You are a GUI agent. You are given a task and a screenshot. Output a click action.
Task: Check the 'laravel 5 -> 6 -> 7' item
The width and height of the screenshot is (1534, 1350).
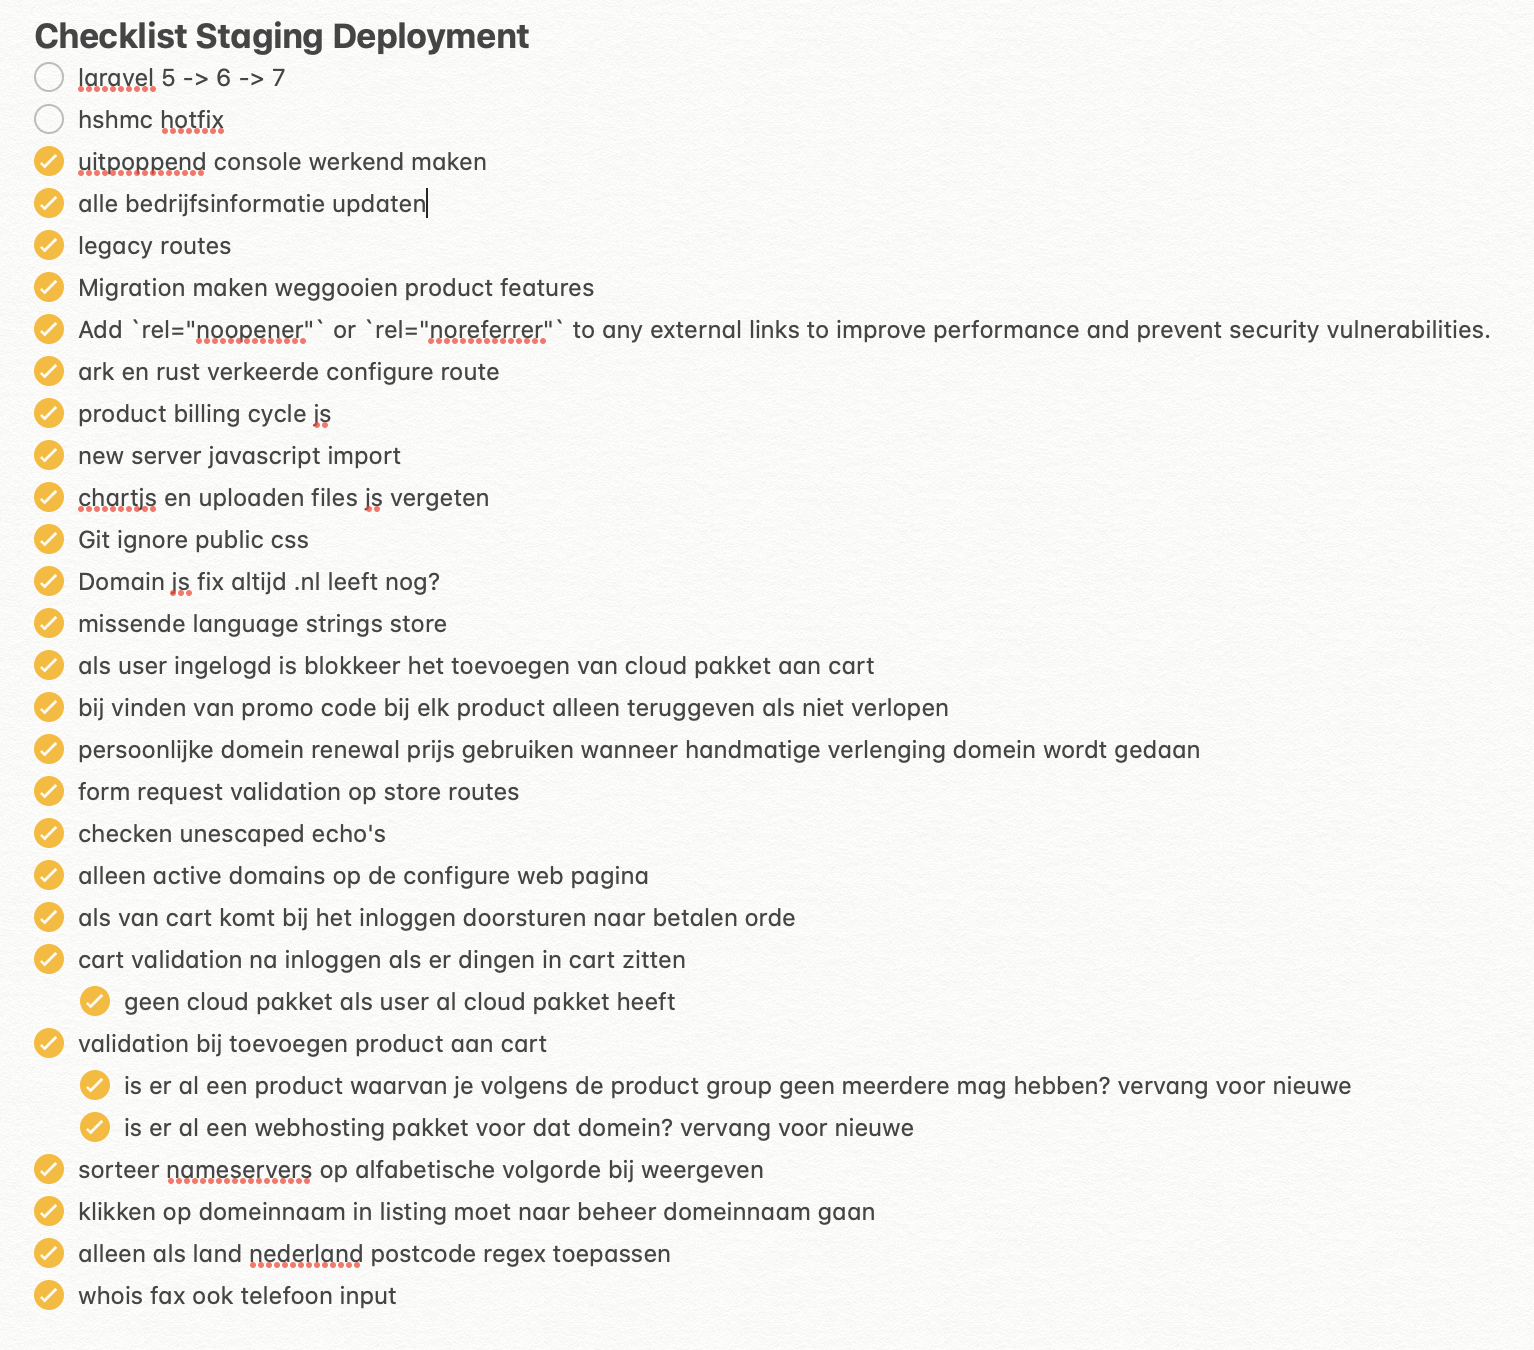click(x=48, y=77)
